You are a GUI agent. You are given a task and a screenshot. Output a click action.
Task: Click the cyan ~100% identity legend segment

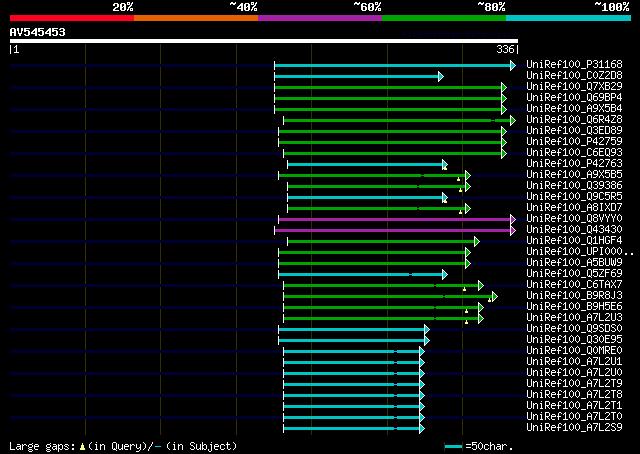coord(567,18)
